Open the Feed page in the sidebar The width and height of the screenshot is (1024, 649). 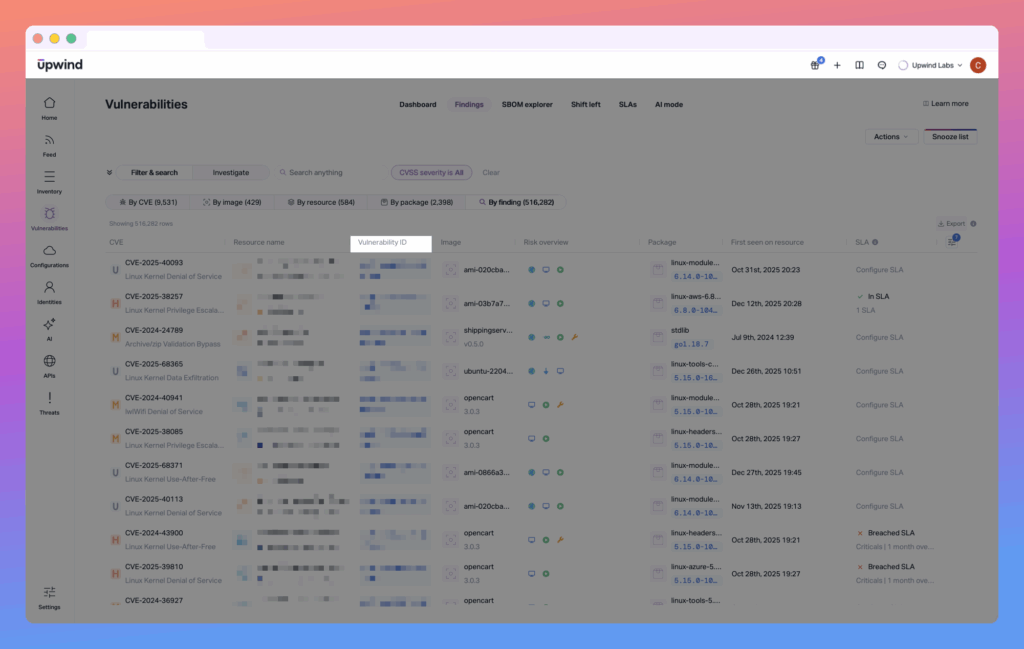(49, 145)
